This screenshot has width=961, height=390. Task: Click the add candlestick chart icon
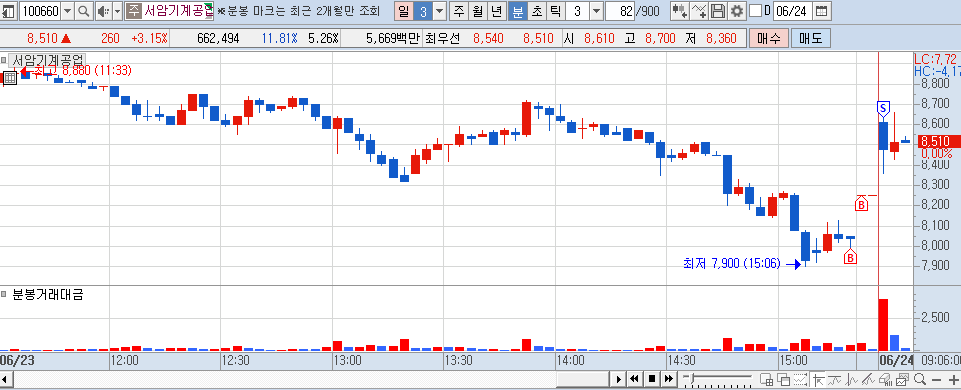pyautogui.click(x=679, y=11)
